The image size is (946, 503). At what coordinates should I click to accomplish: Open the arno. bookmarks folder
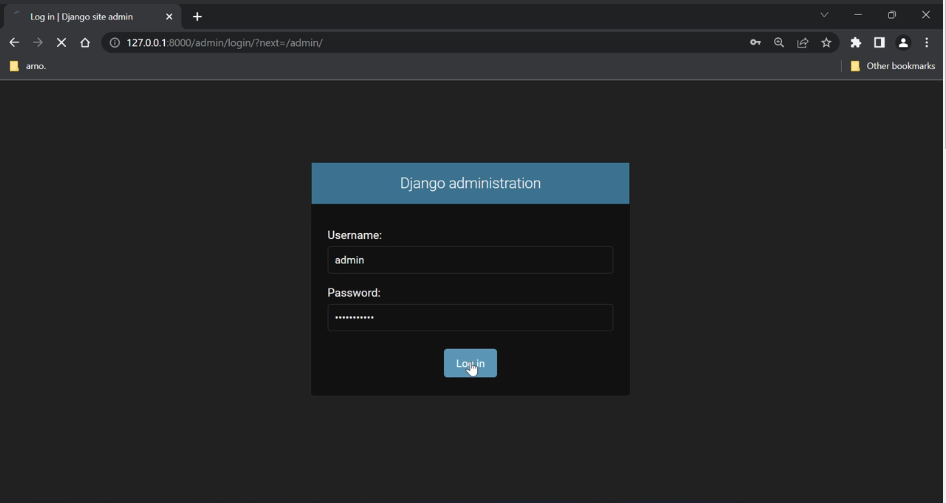pyautogui.click(x=28, y=66)
